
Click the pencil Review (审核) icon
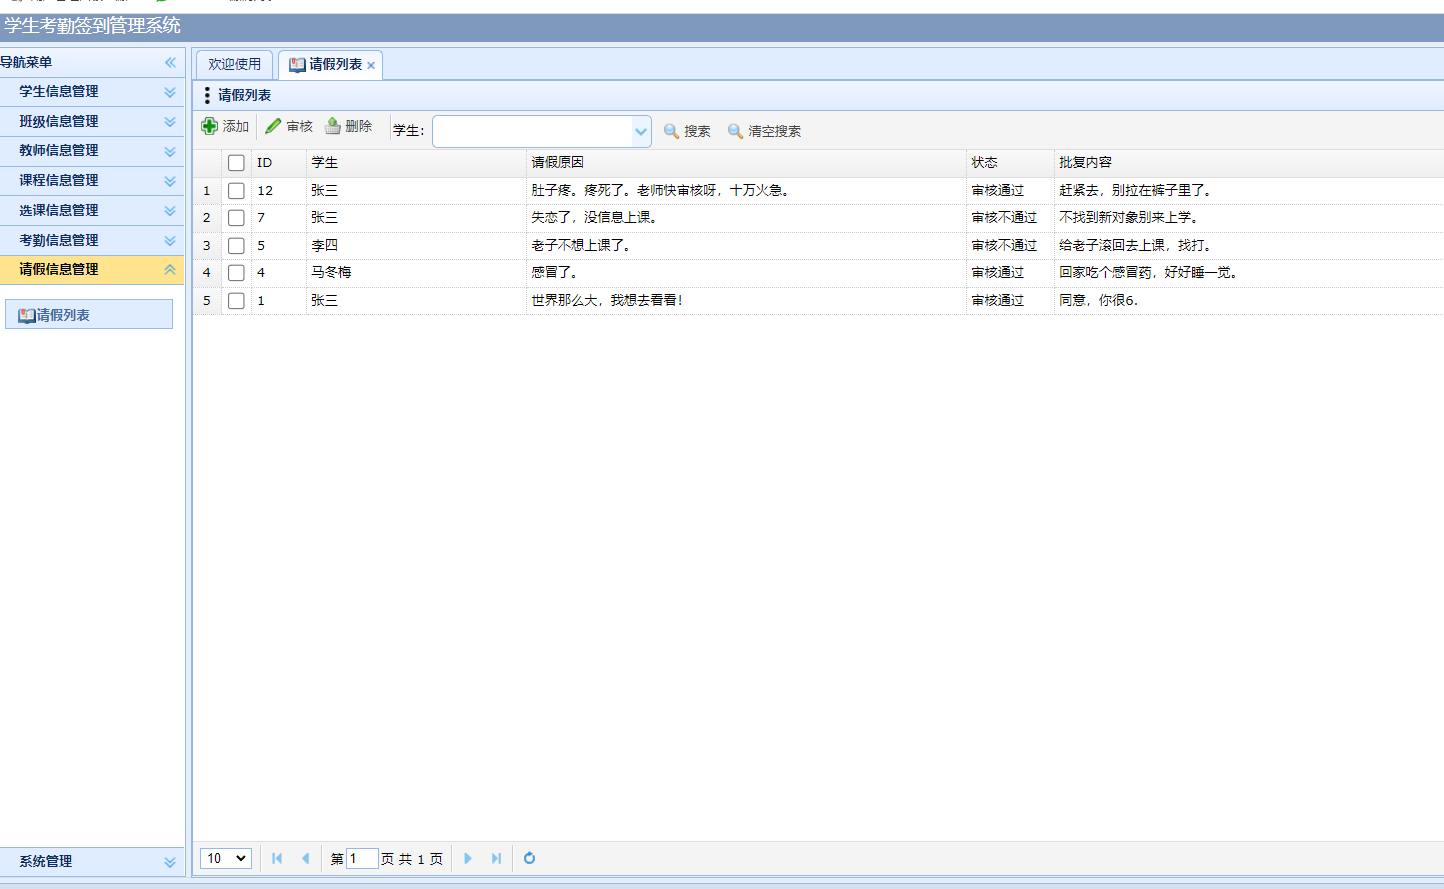(x=273, y=126)
